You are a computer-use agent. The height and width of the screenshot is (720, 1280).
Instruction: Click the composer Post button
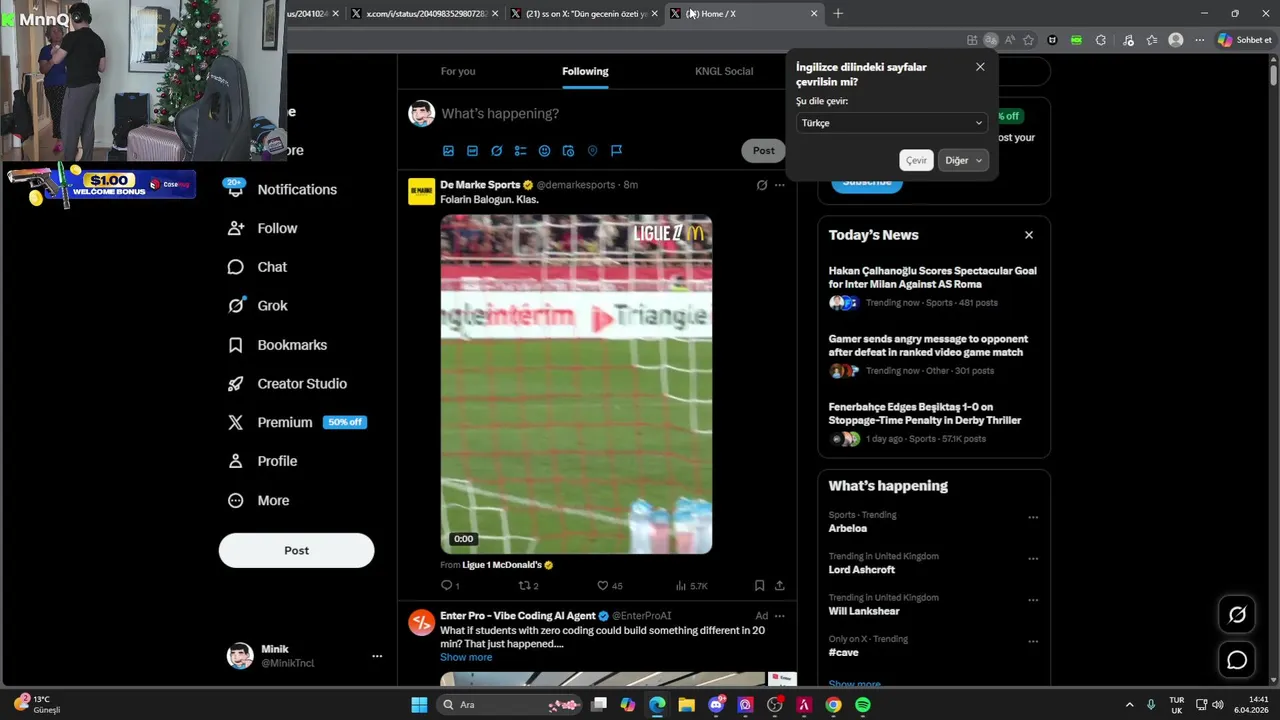tap(764, 151)
